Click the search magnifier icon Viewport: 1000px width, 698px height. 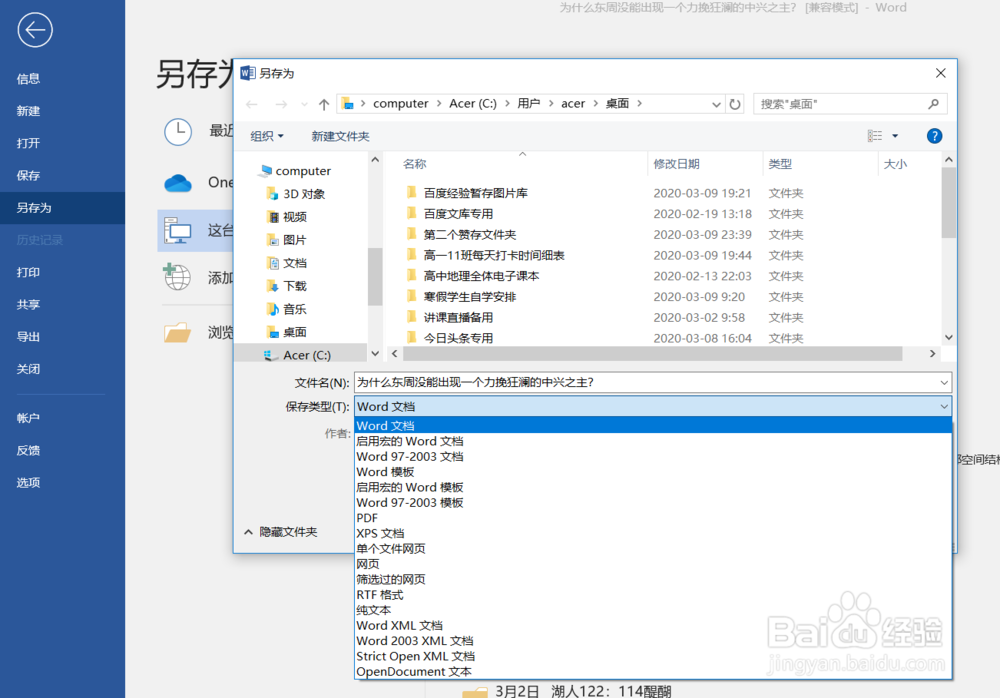[x=934, y=104]
